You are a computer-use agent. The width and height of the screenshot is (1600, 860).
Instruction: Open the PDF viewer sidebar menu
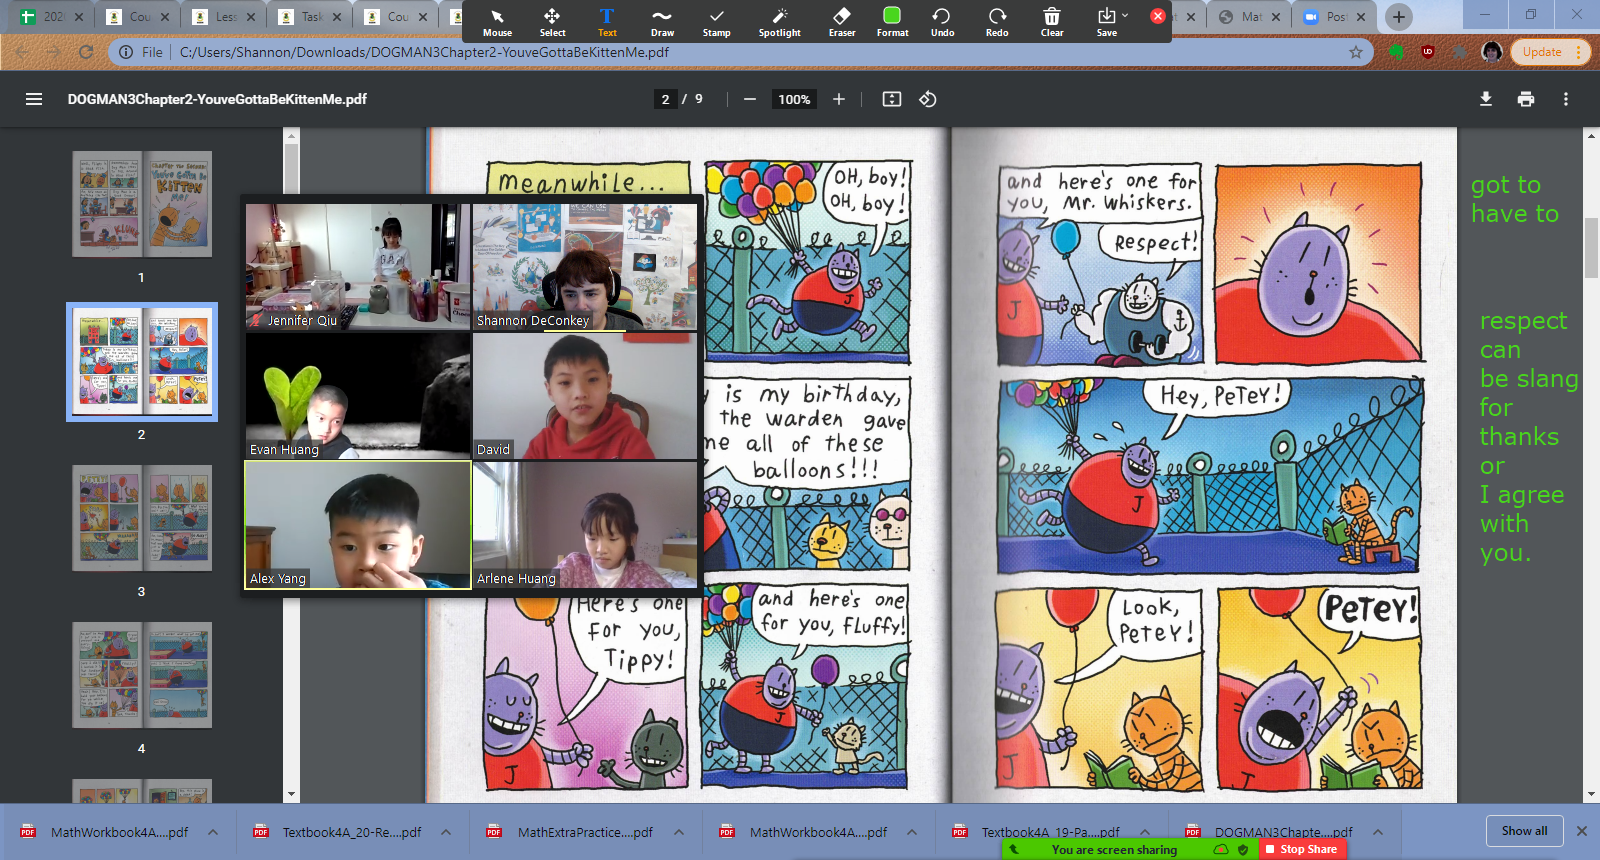34,99
